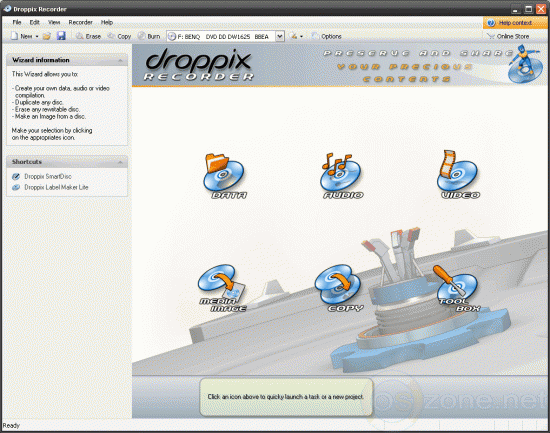Viewport: 550px width, 433px height.
Task: Click 'Erase any rewritable disc' text
Action: pyautogui.click(x=47, y=109)
